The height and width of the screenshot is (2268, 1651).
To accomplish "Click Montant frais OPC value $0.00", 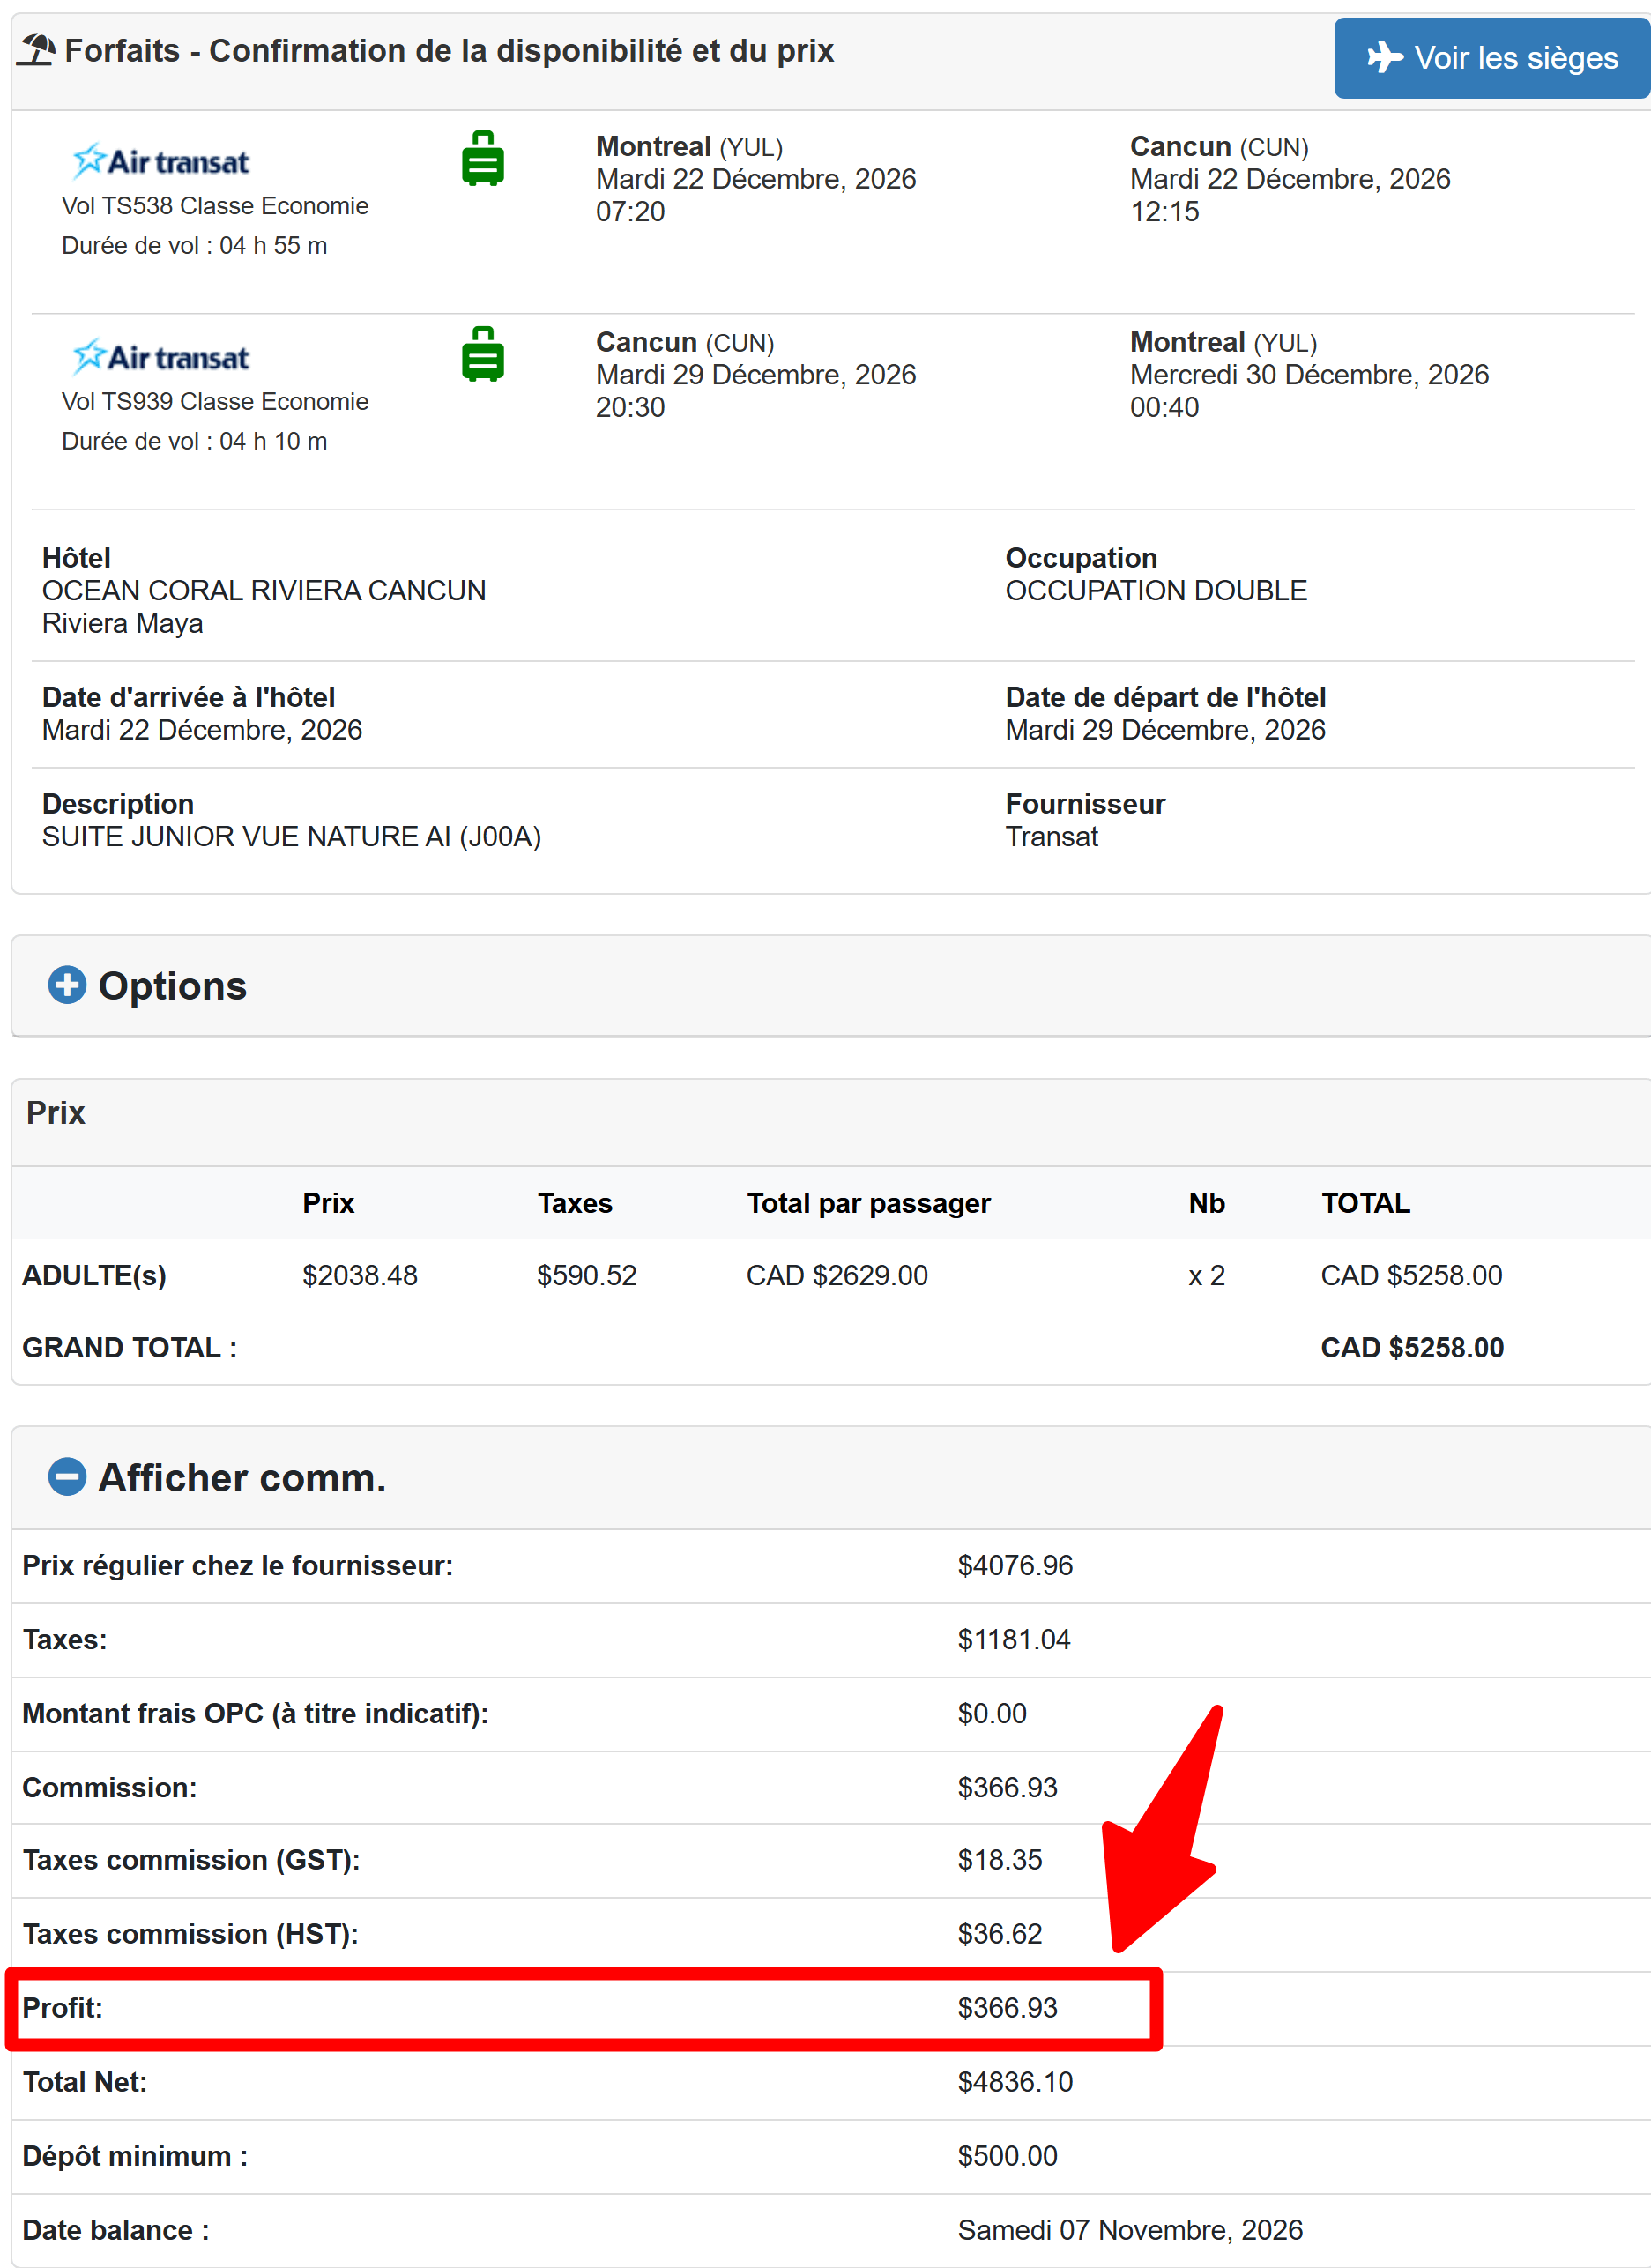I will [992, 1714].
